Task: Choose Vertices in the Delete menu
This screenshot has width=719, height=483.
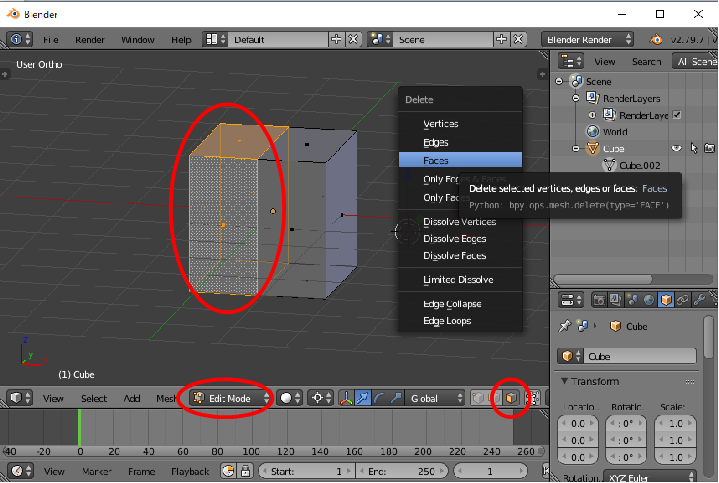Action: coord(460,123)
